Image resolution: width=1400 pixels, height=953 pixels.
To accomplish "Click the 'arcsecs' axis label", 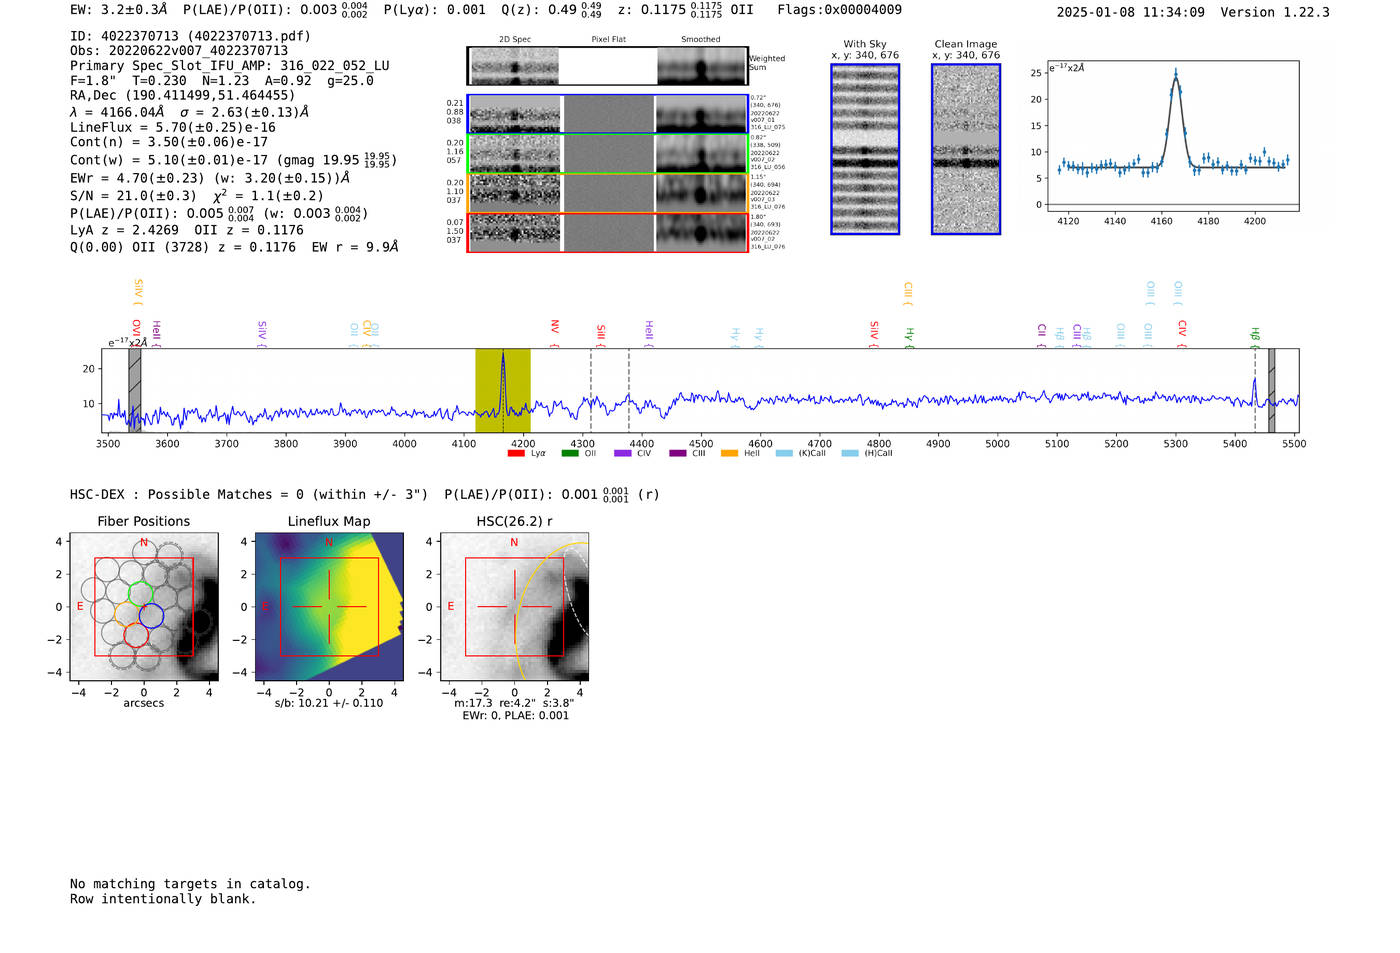I will pyautogui.click(x=144, y=703).
